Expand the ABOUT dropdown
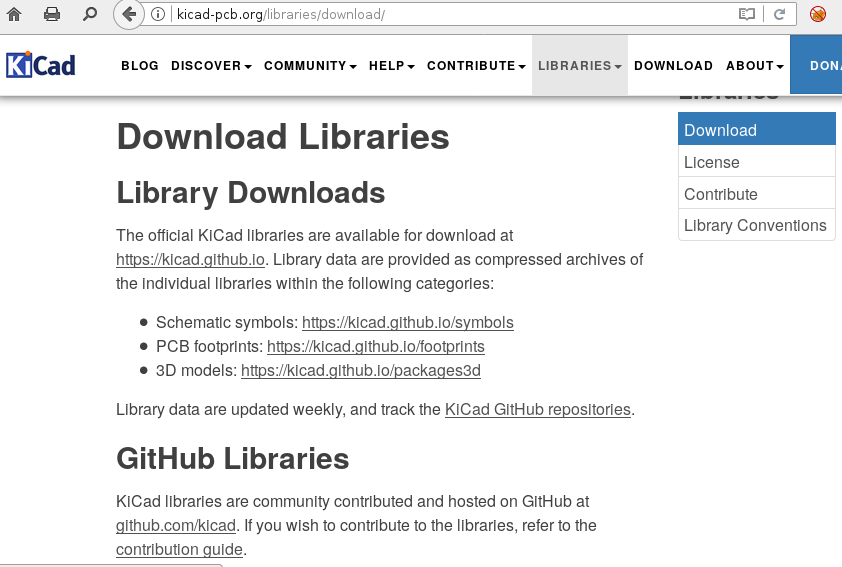 point(755,66)
